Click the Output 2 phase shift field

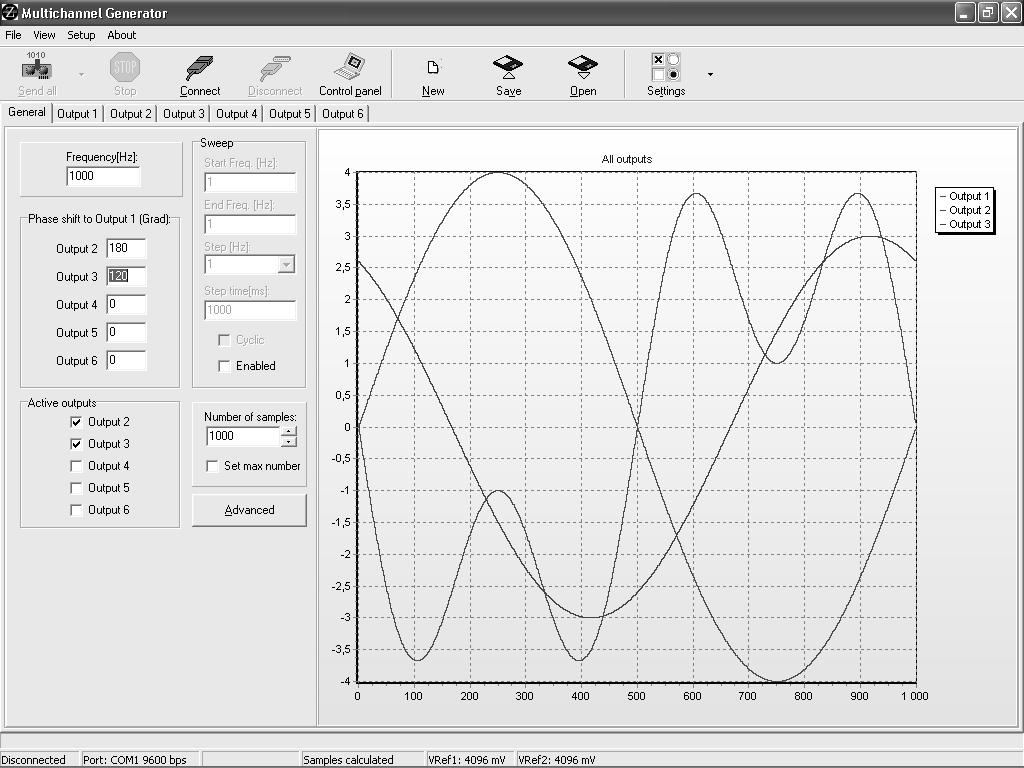tap(126, 249)
